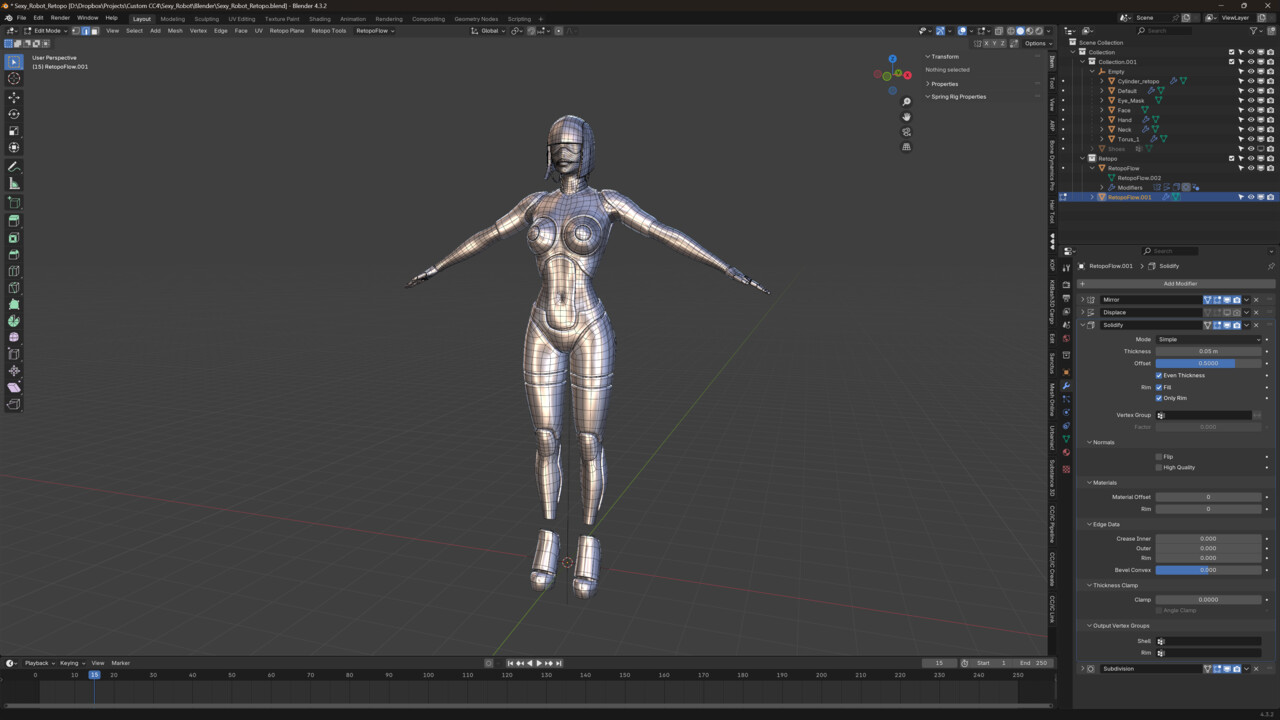Activate the Move tool

pos(14,98)
